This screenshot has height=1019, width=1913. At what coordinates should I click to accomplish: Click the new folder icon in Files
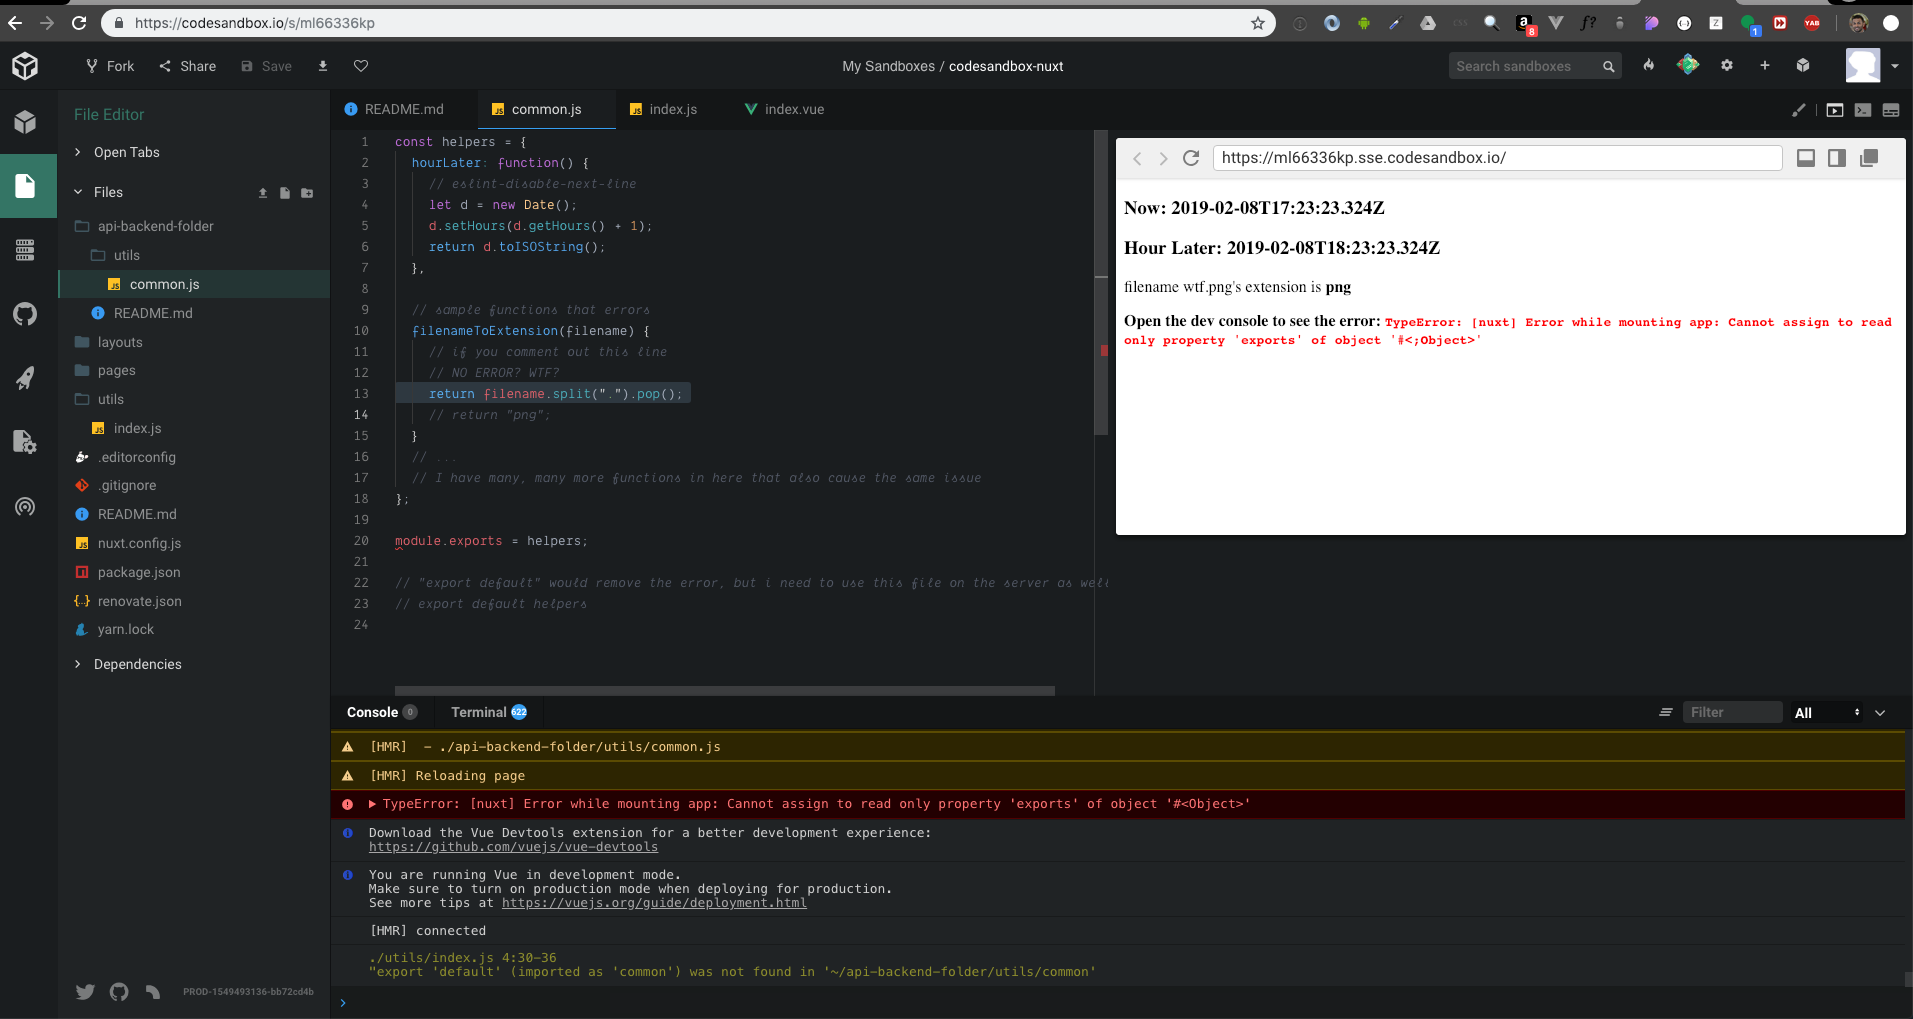coord(307,193)
